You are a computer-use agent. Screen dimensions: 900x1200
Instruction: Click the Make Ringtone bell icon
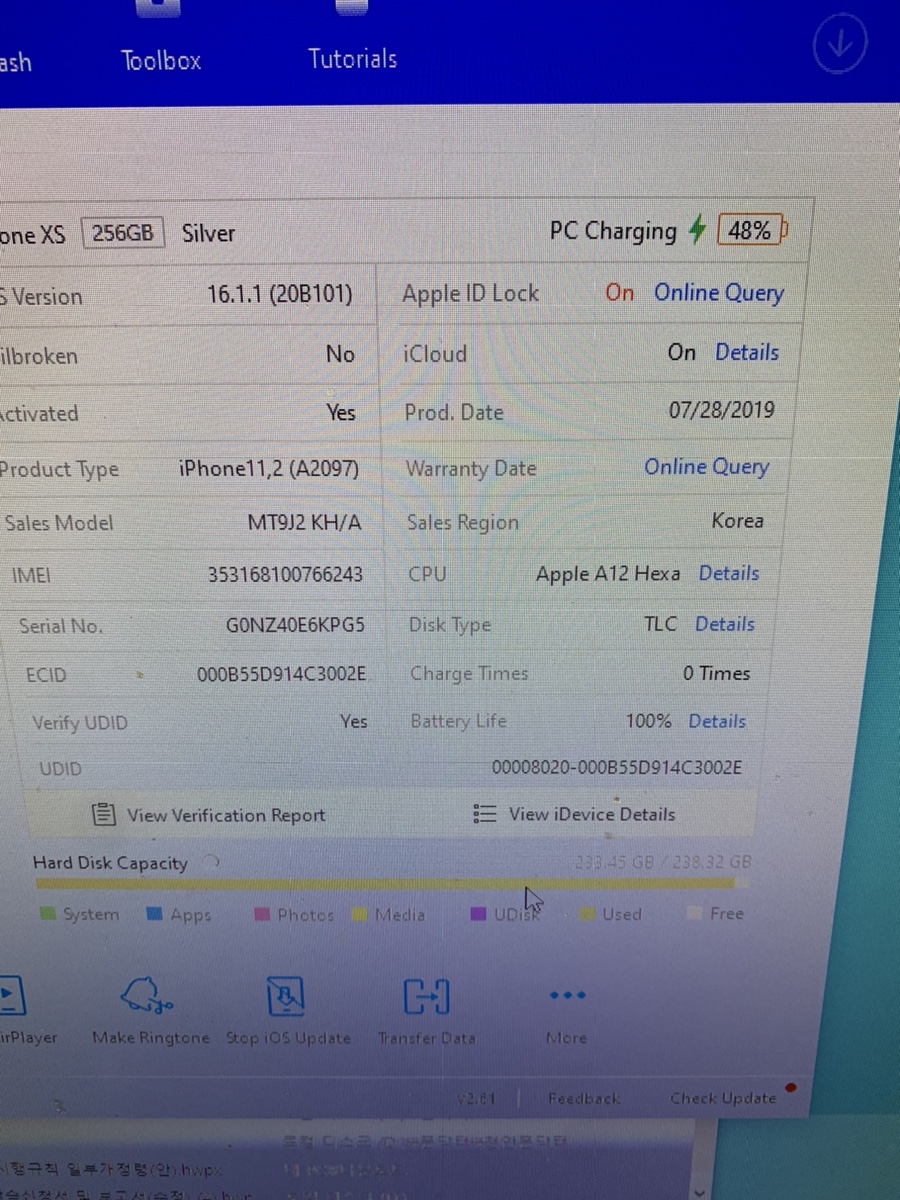click(147, 997)
